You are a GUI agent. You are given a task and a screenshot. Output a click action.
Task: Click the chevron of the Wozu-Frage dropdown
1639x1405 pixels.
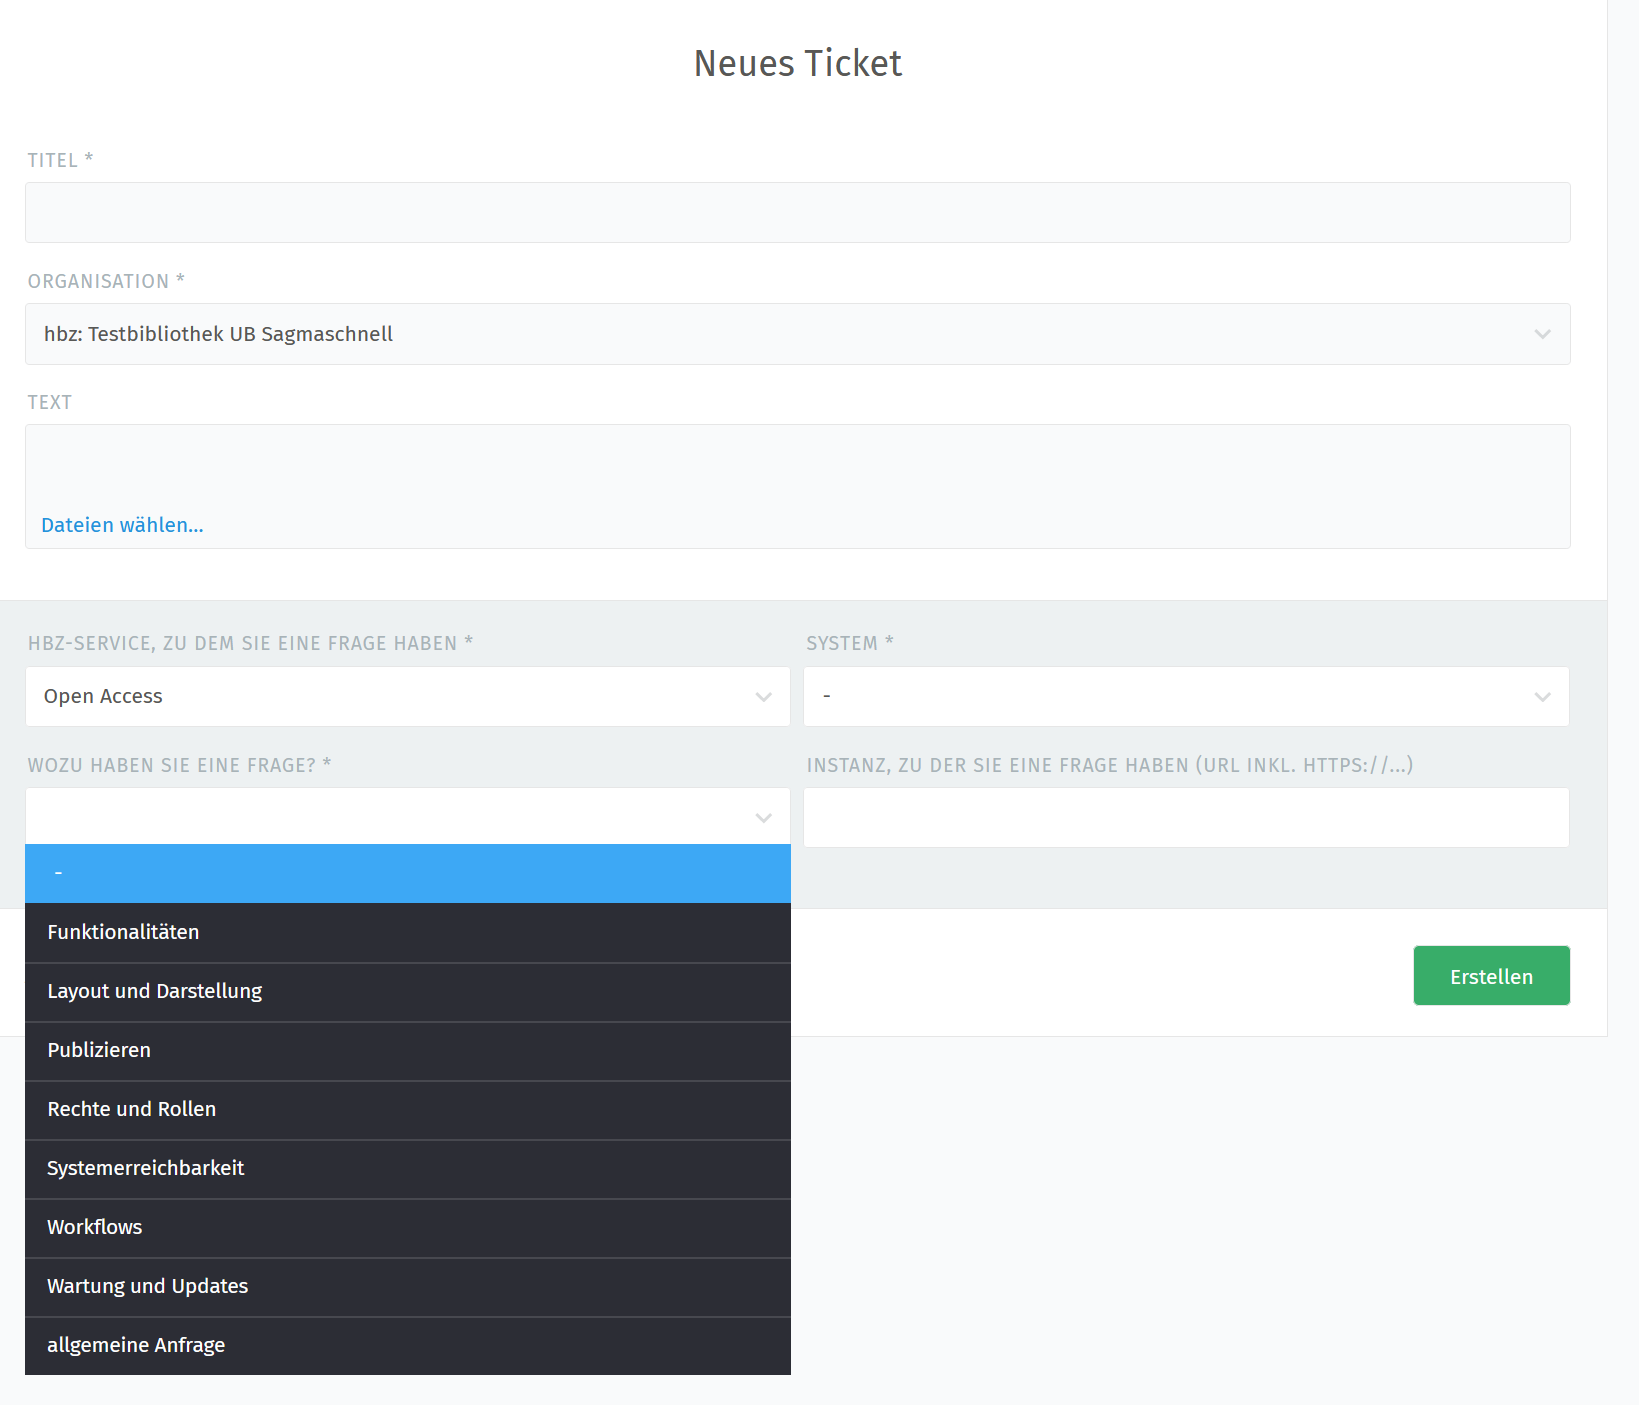click(764, 818)
